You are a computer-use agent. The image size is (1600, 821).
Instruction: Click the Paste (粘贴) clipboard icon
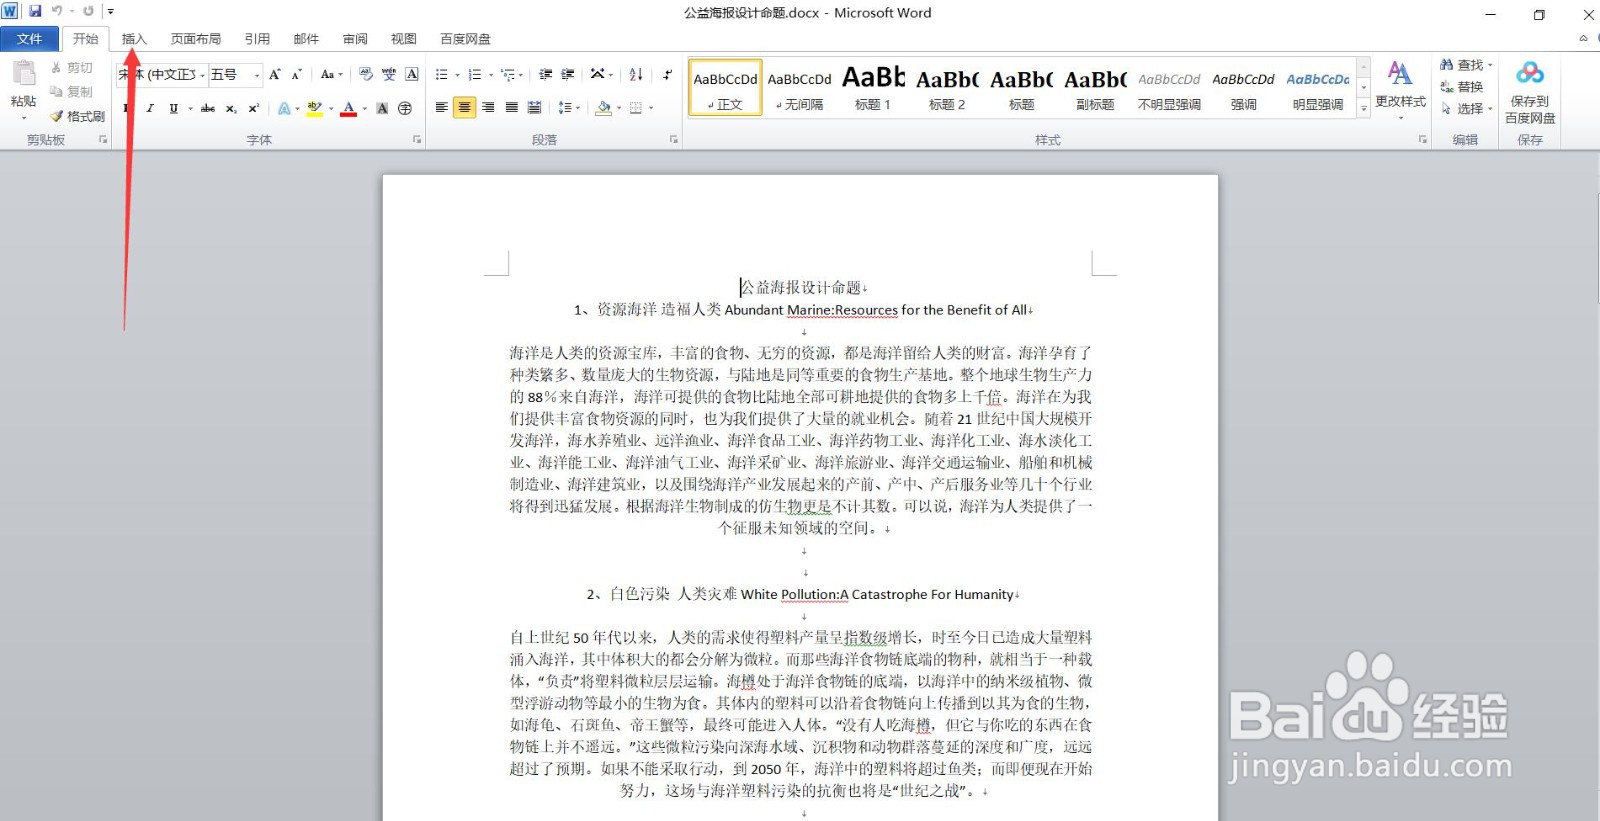coord(23,75)
